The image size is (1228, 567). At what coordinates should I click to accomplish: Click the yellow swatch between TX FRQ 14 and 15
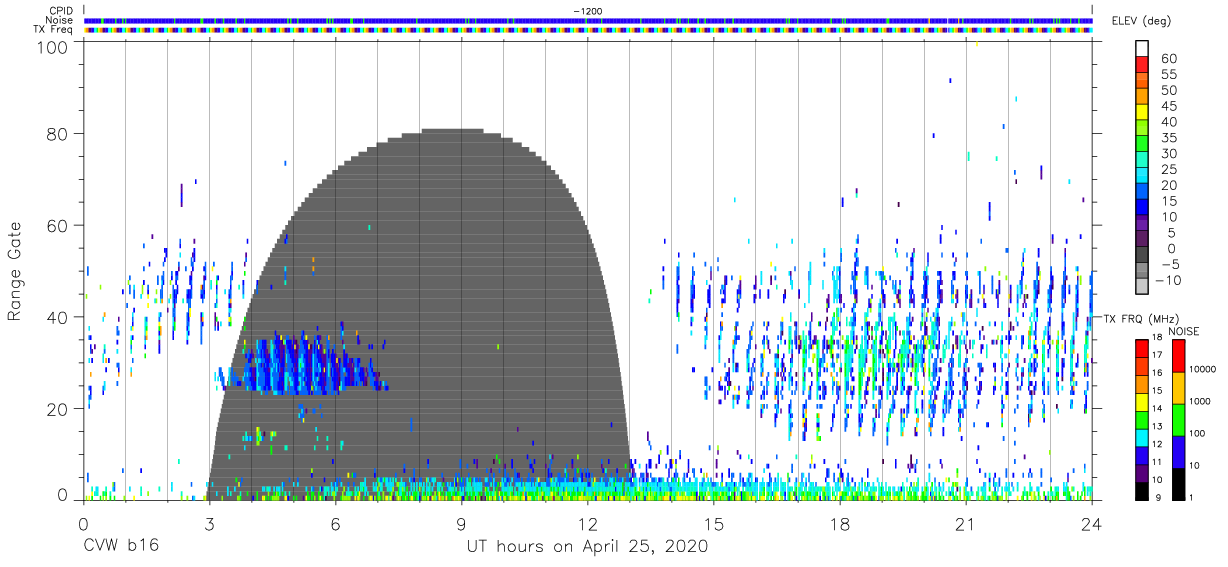coord(1142,401)
